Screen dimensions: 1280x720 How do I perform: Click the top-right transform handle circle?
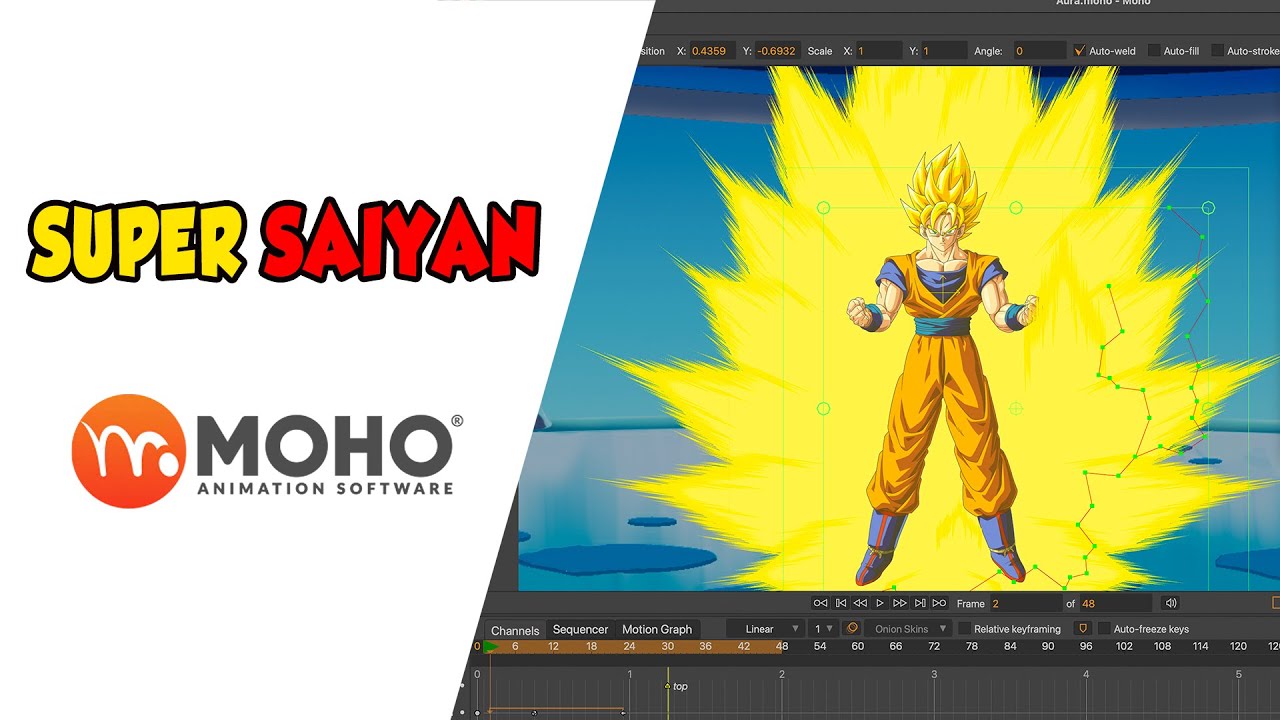[x=1208, y=208]
